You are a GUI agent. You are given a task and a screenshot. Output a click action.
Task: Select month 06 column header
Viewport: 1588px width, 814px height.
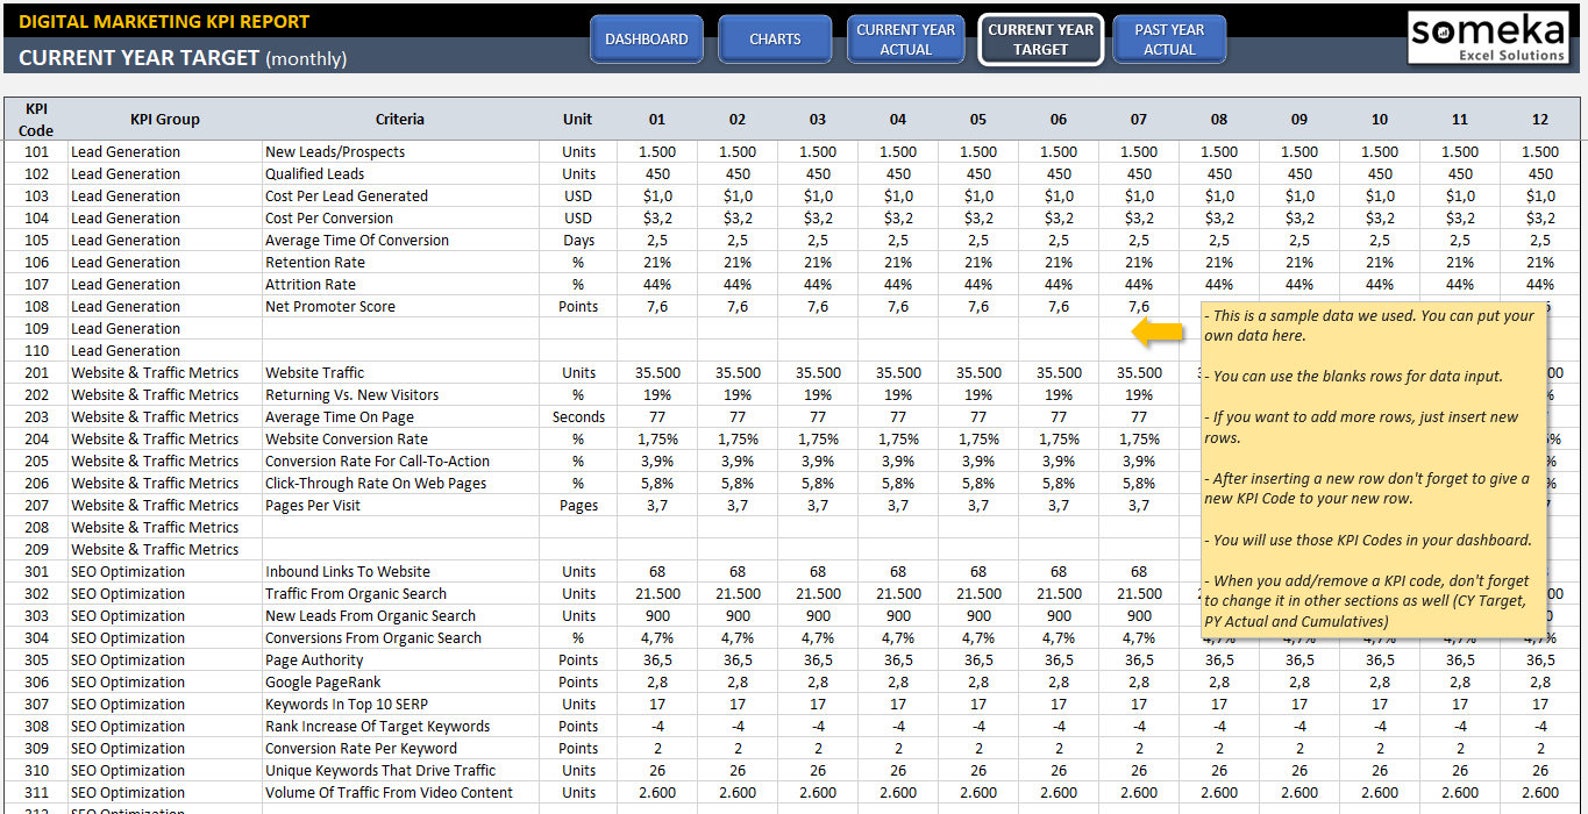tap(1058, 119)
